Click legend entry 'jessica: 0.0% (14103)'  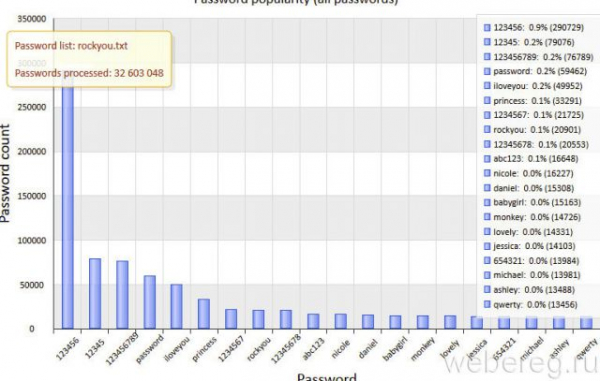(530, 246)
